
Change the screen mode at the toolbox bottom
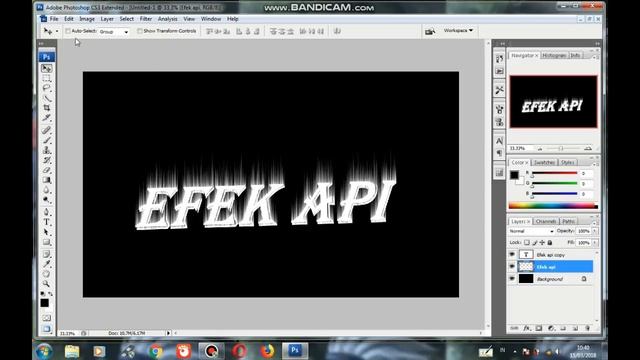pos(47,329)
